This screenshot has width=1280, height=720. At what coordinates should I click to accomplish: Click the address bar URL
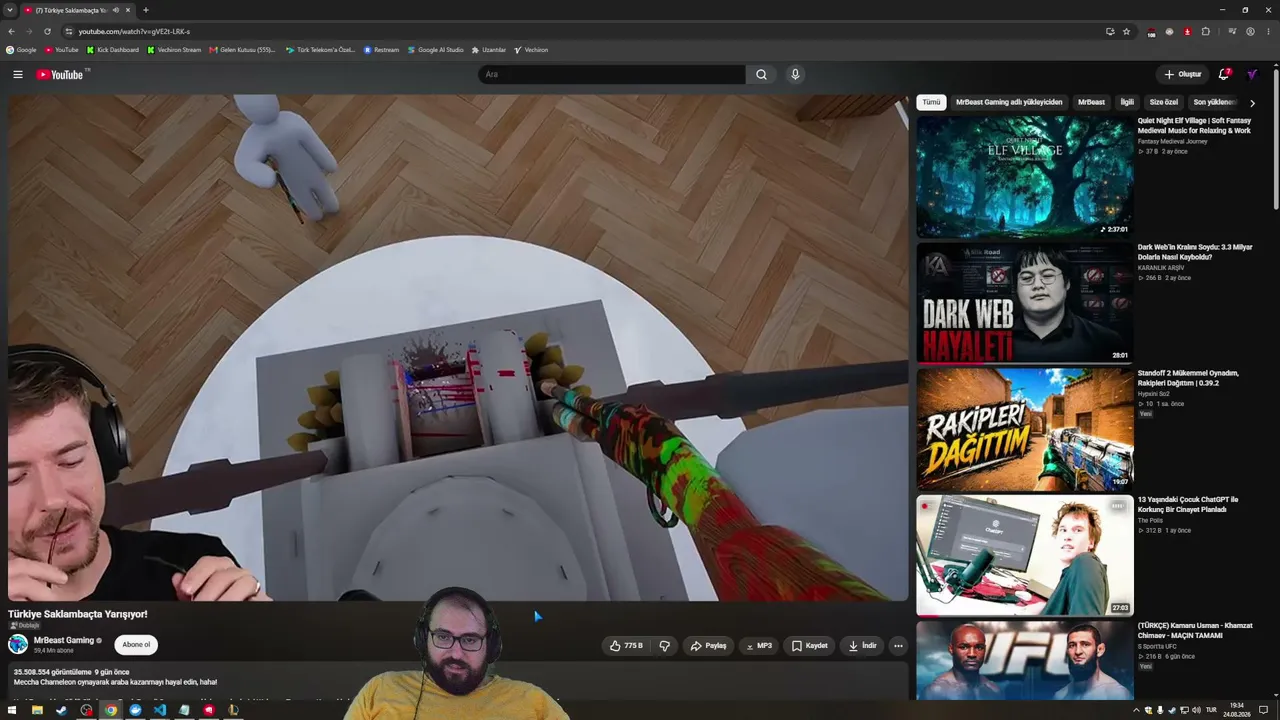point(134,31)
